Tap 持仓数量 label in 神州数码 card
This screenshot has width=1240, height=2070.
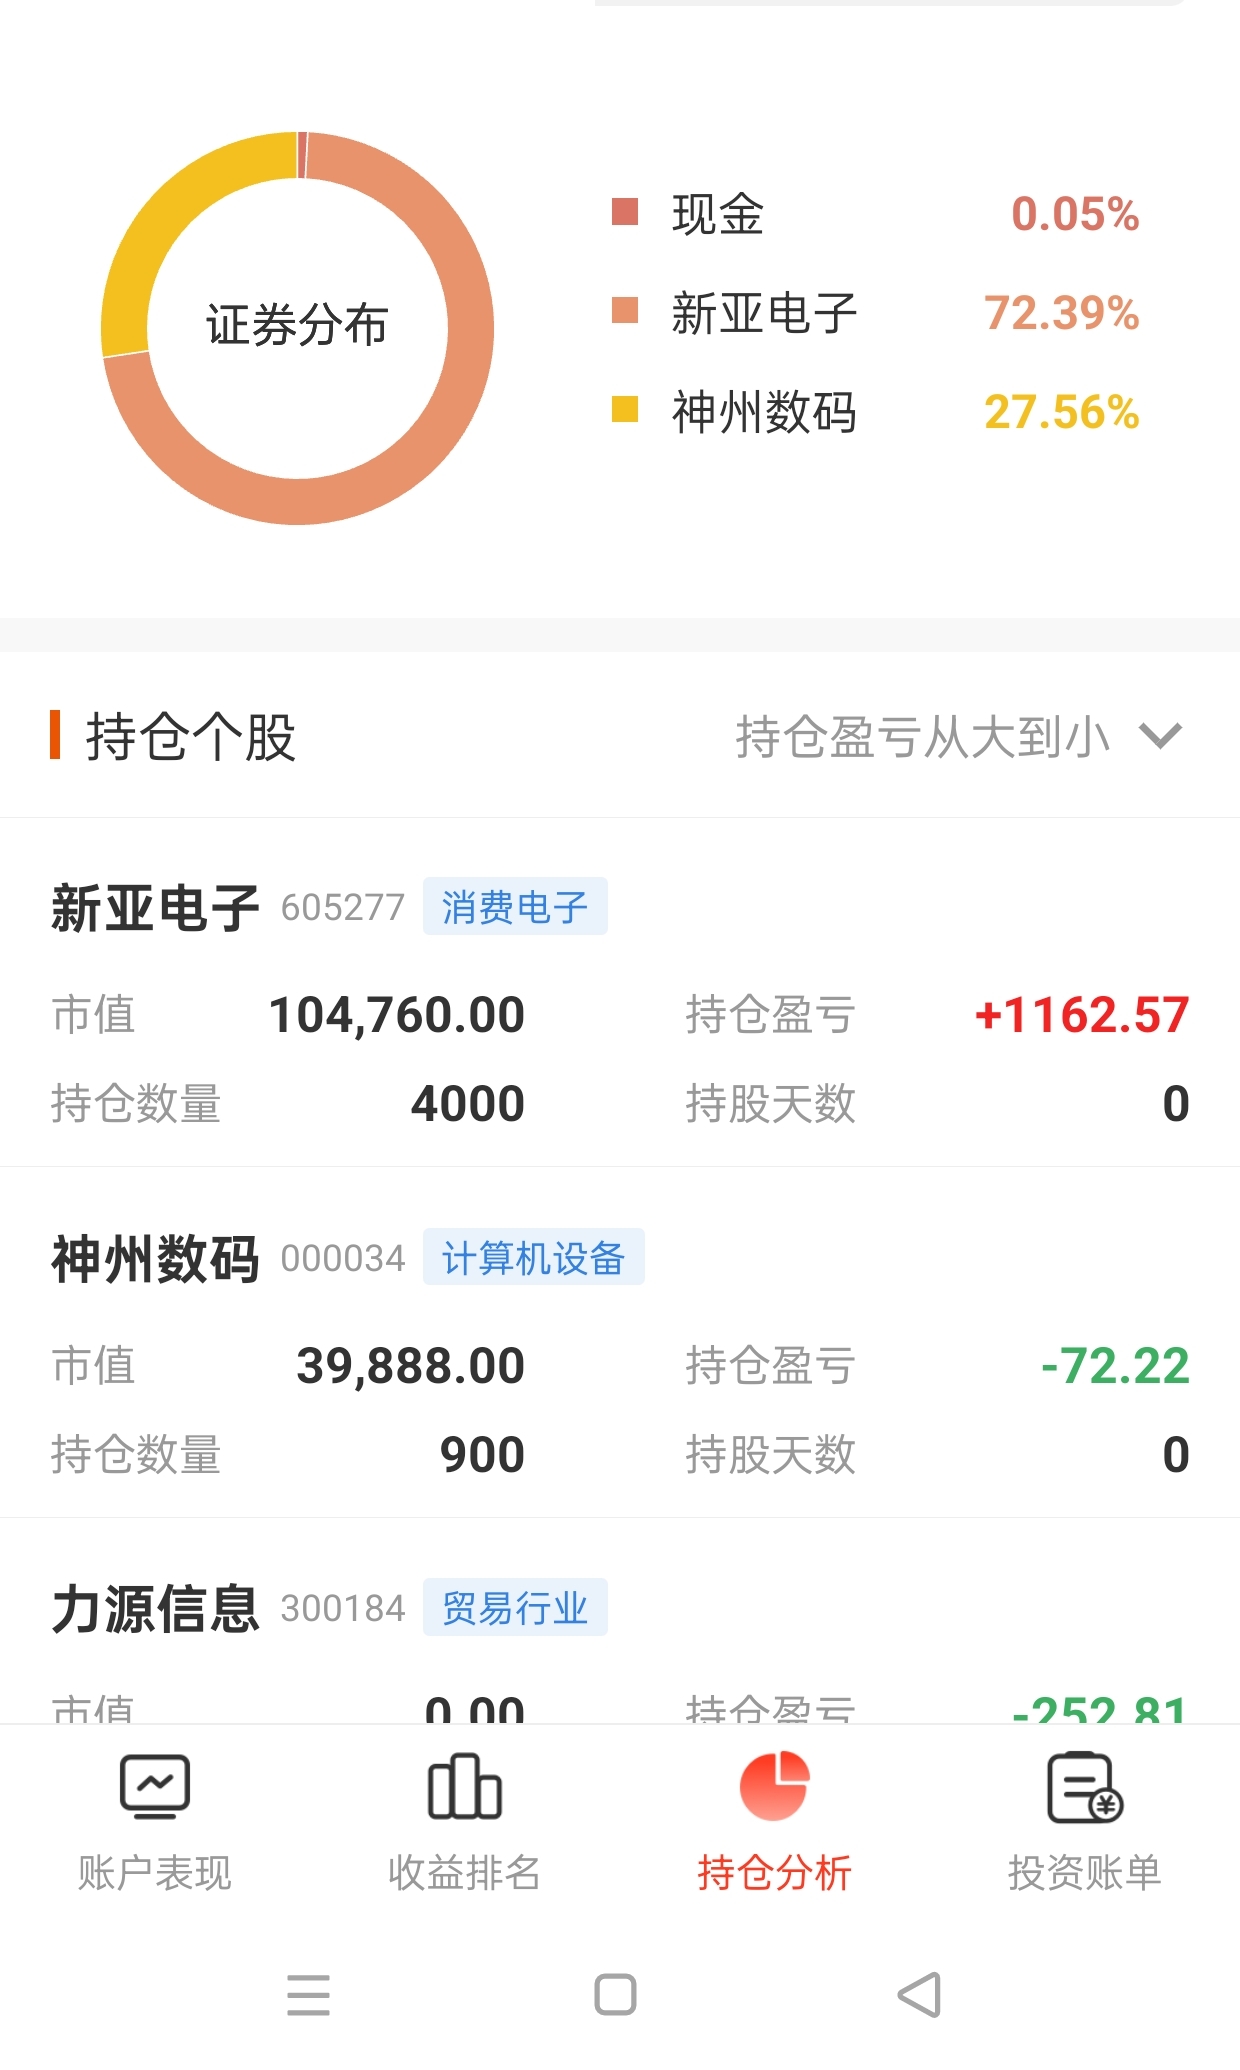(x=136, y=1455)
